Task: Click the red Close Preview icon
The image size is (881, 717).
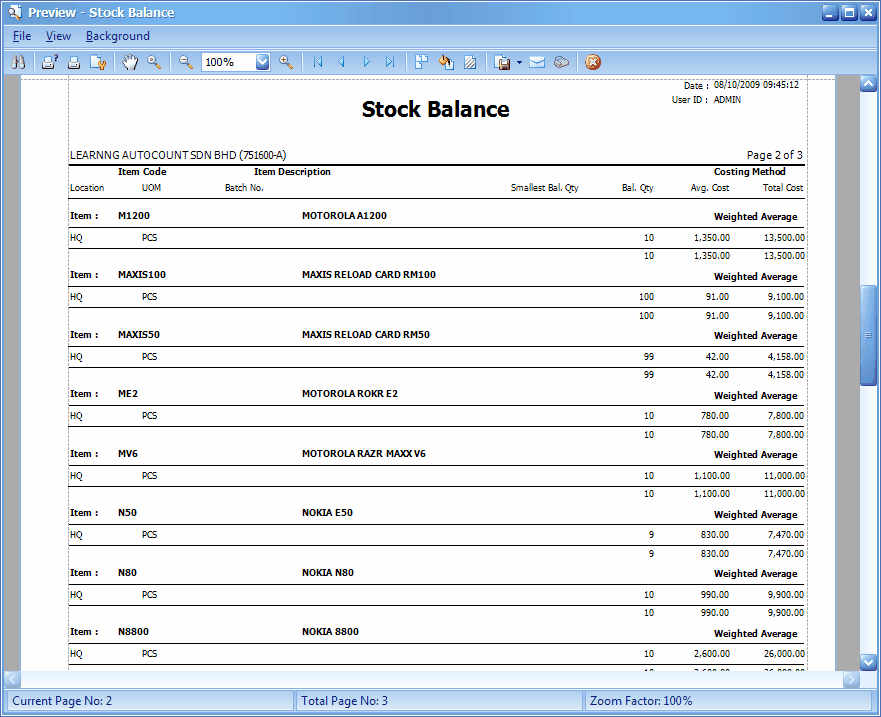Action: [x=593, y=62]
